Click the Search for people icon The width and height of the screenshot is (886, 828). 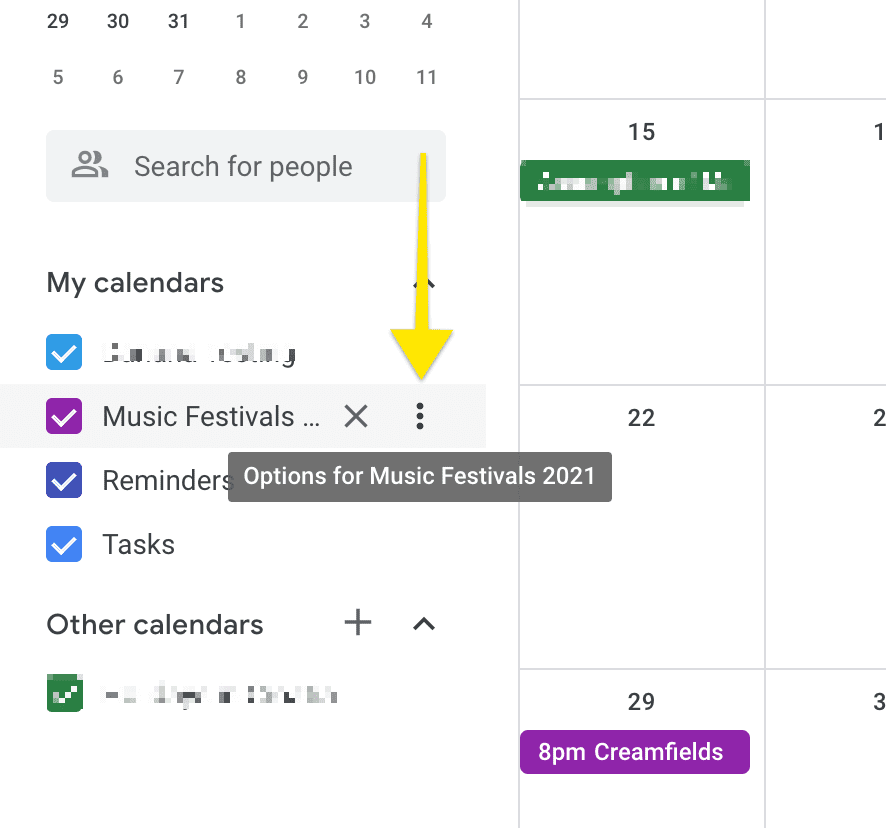(90, 166)
